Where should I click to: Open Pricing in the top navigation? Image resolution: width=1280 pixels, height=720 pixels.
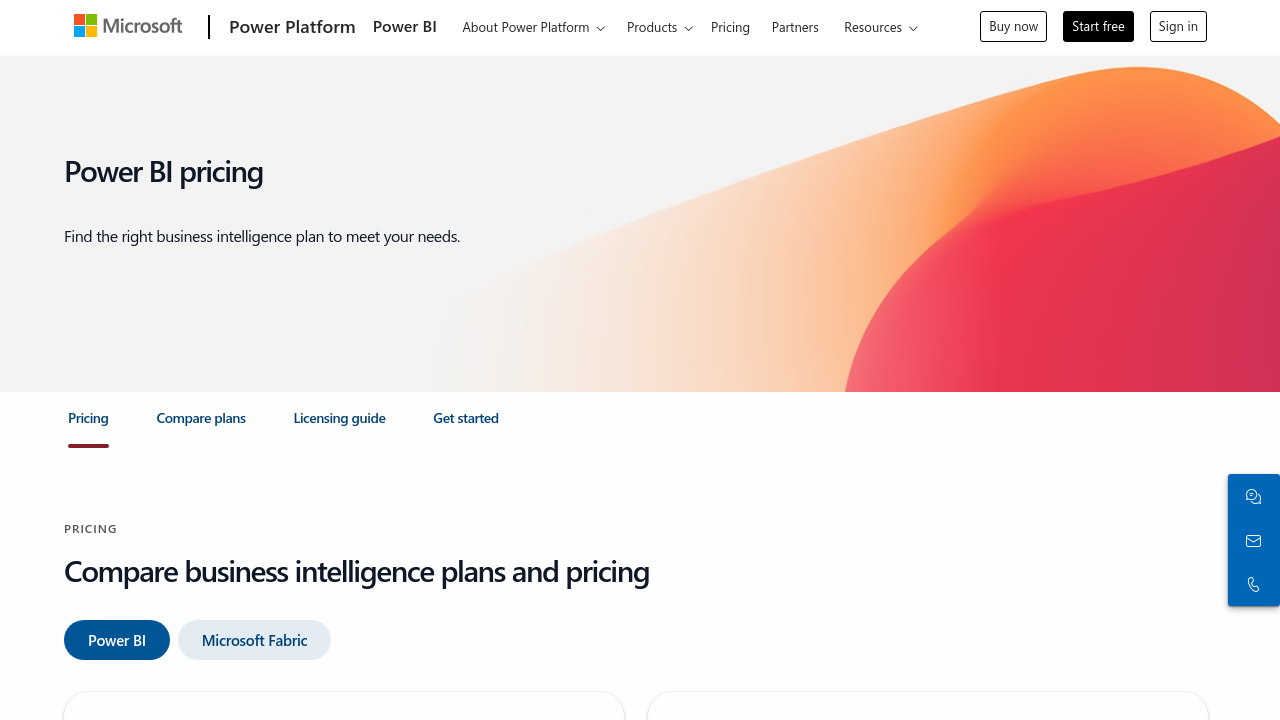click(x=730, y=27)
